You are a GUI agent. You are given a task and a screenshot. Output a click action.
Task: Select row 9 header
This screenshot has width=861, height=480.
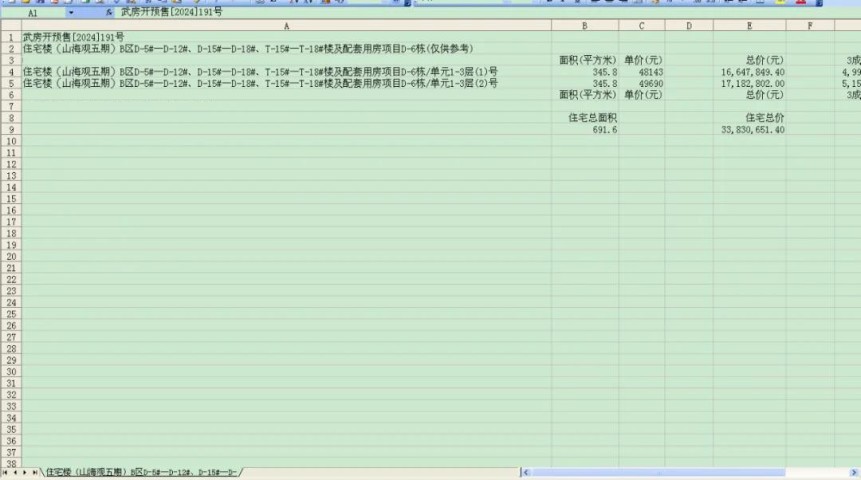click(x=11, y=130)
